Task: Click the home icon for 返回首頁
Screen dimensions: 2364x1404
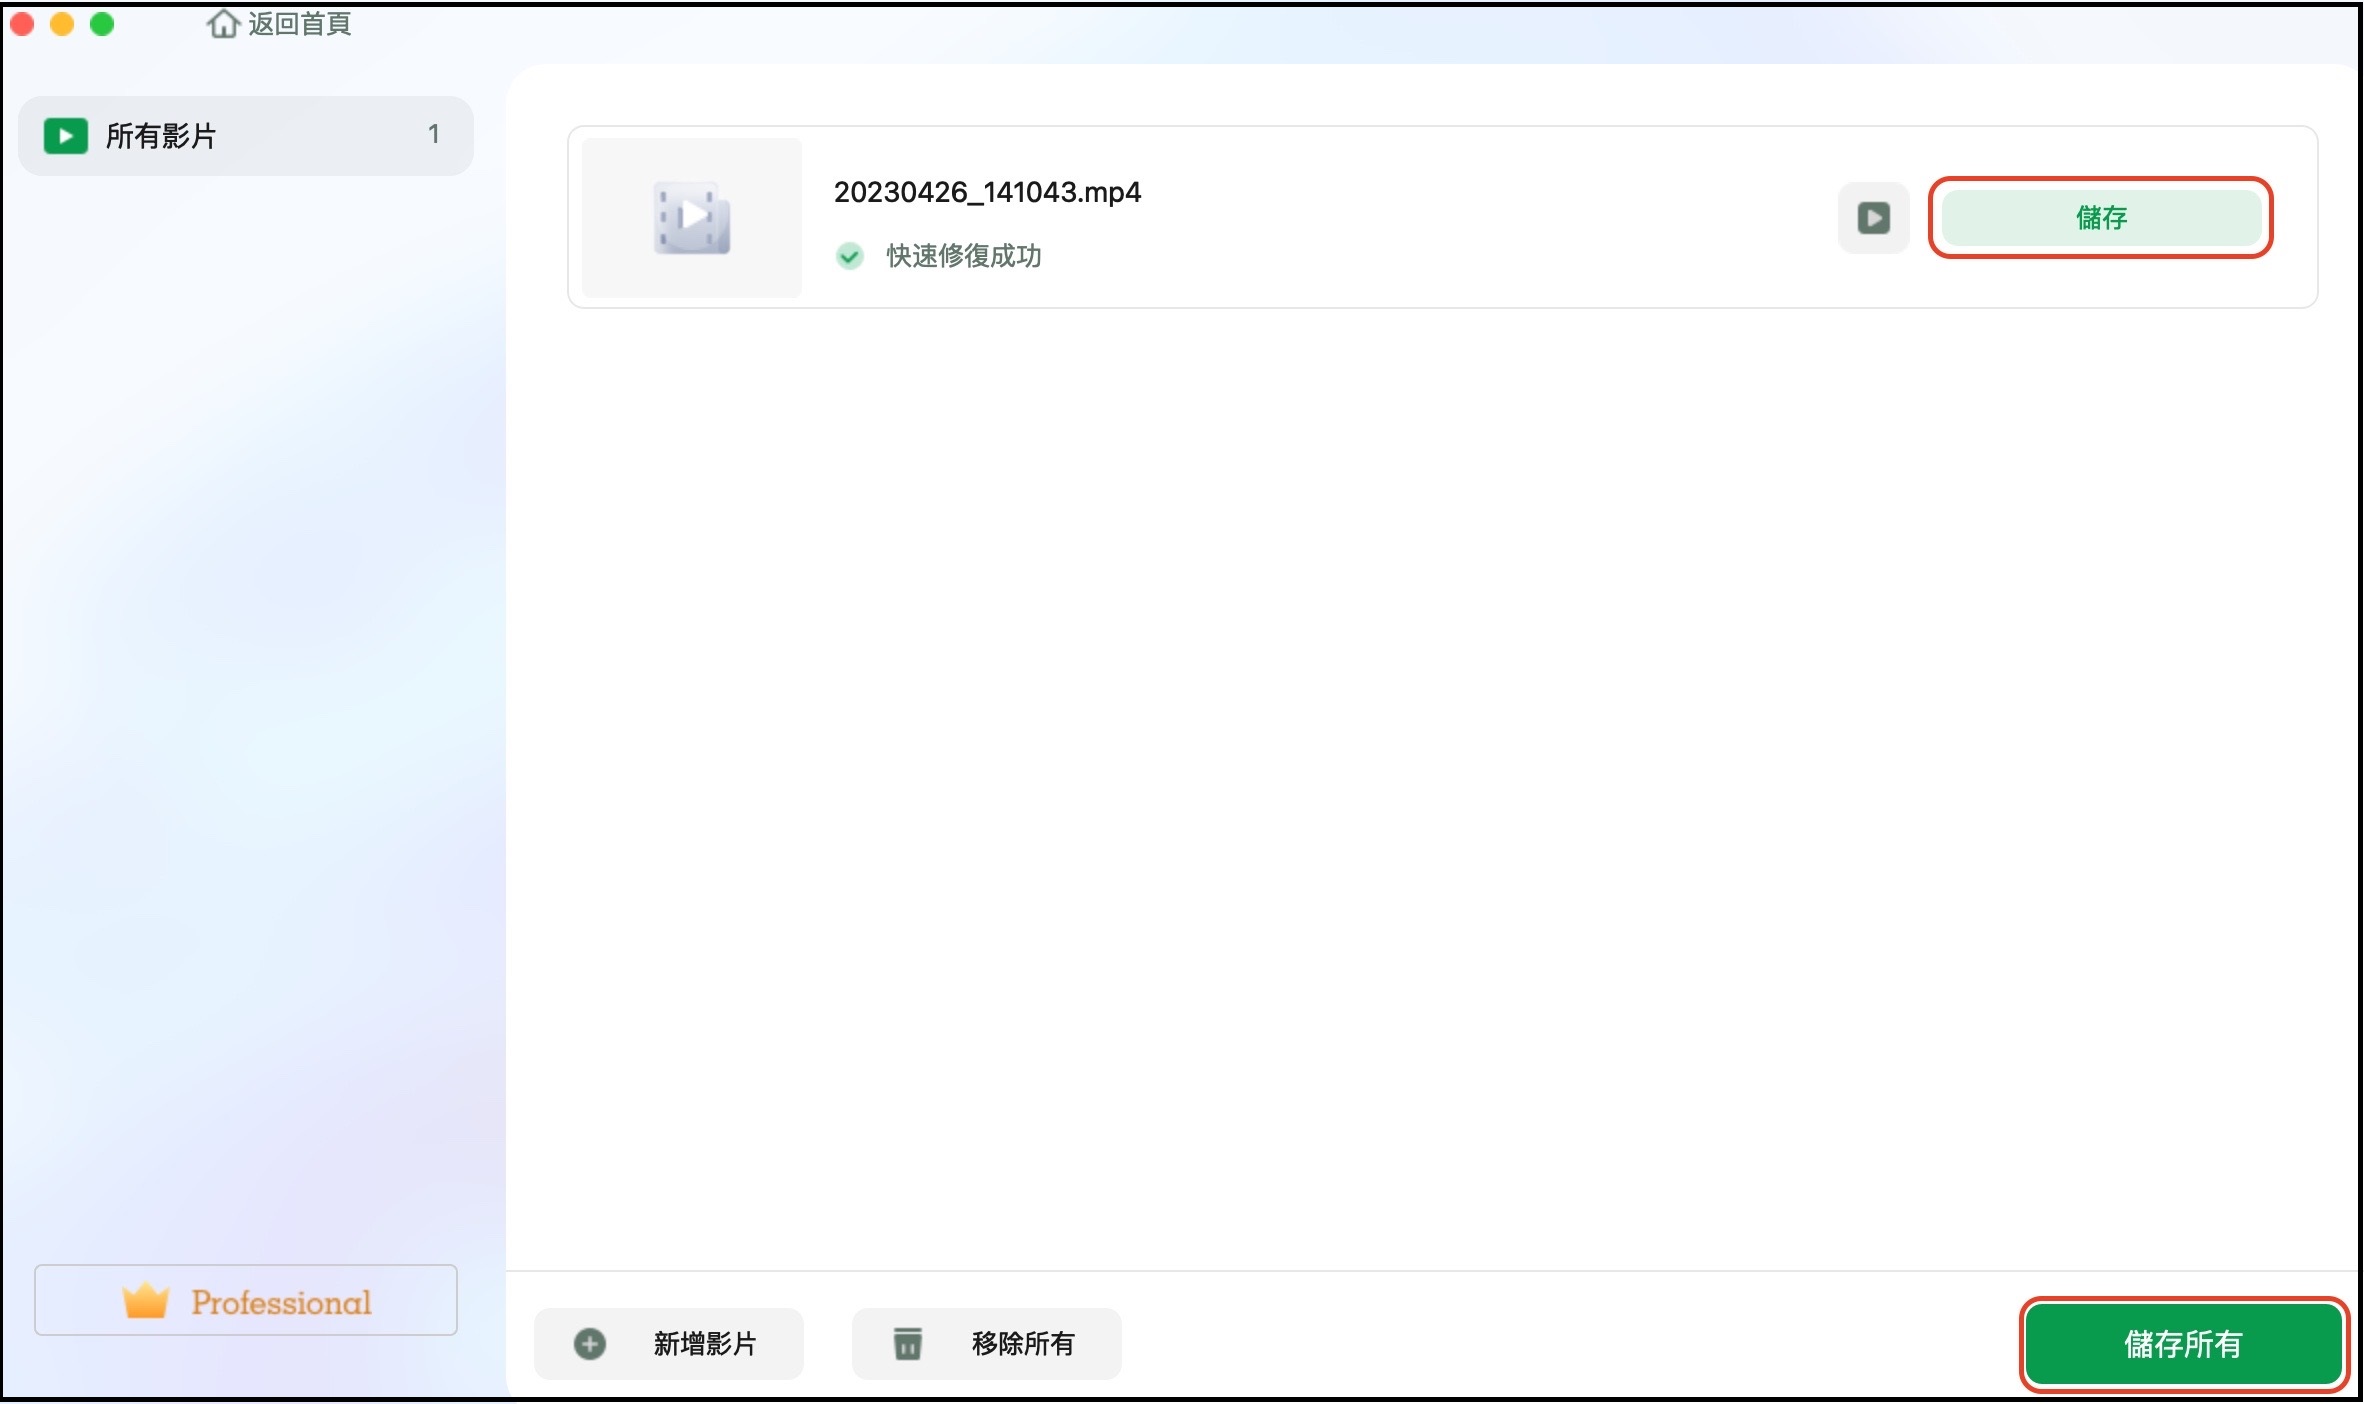Action: 222,23
